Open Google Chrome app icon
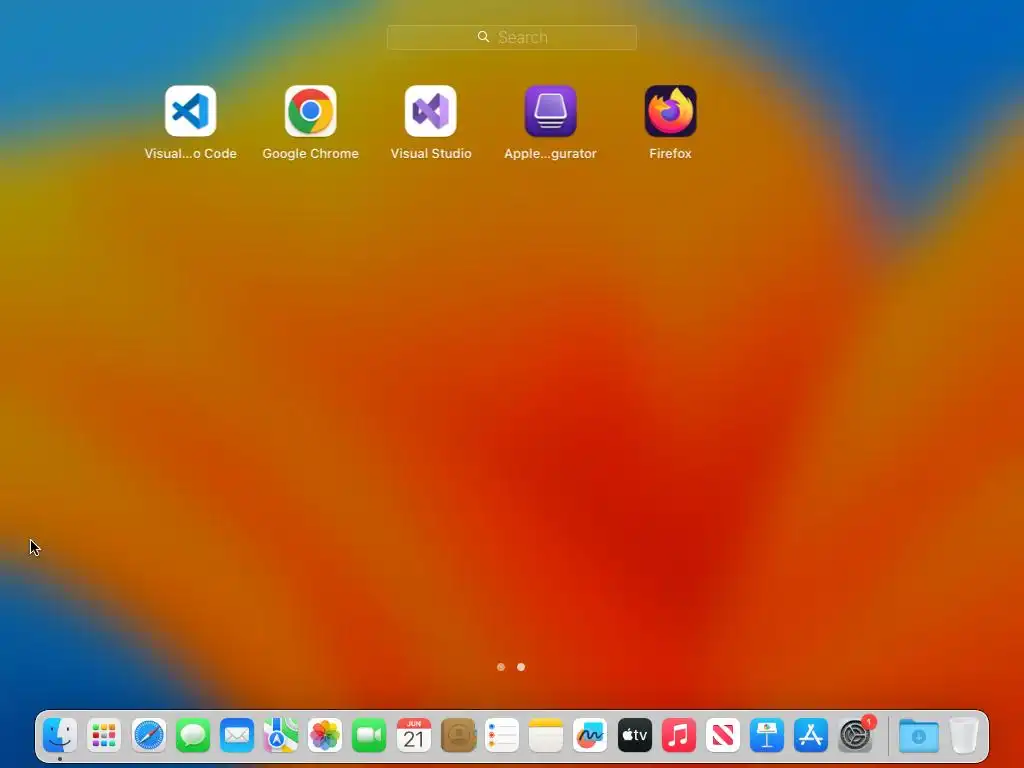 coord(310,111)
